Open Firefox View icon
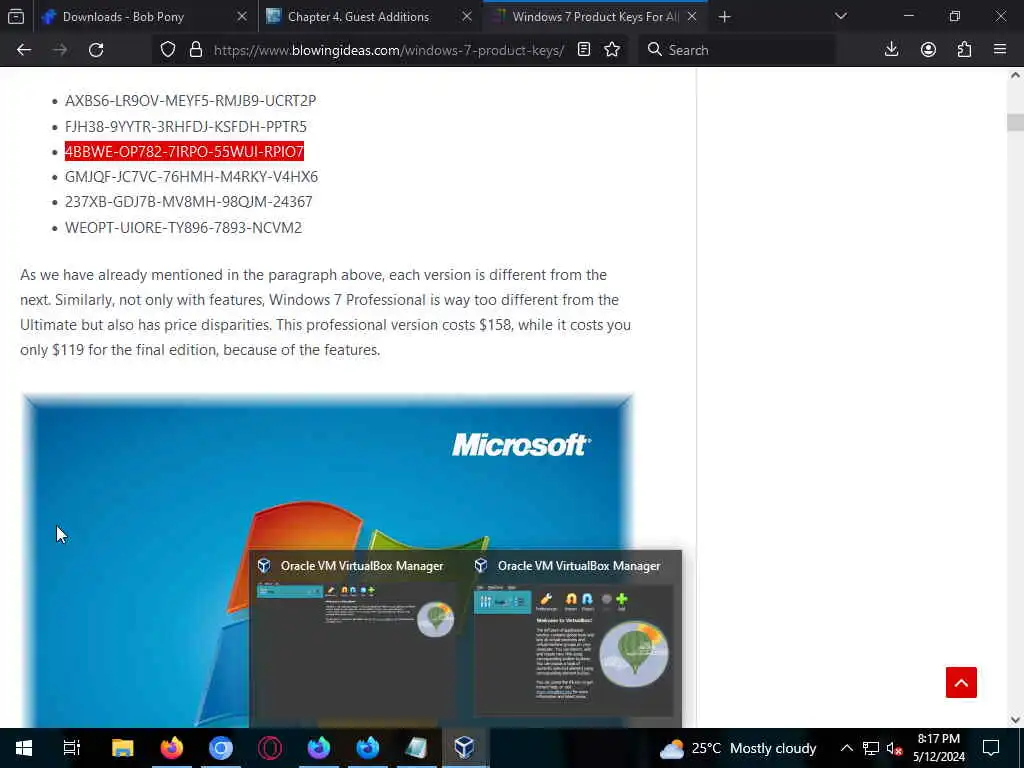This screenshot has height=768, width=1024. (16, 16)
